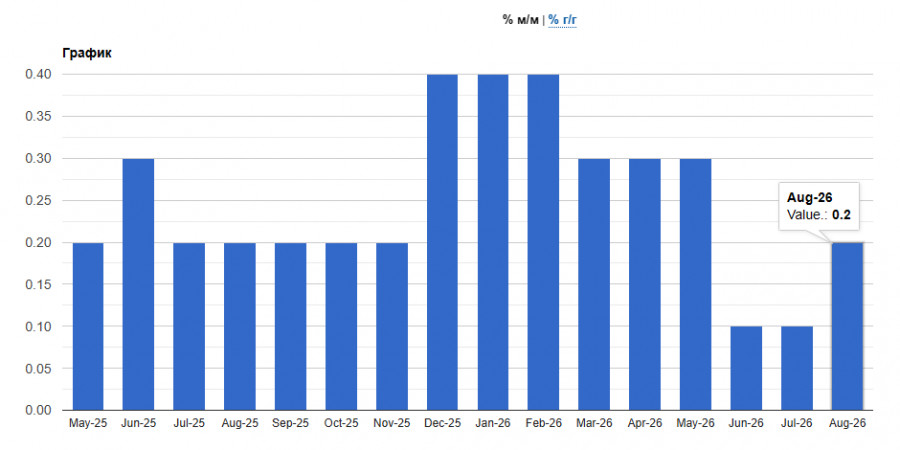Click the Apr-26 x-axis label

tap(645, 424)
